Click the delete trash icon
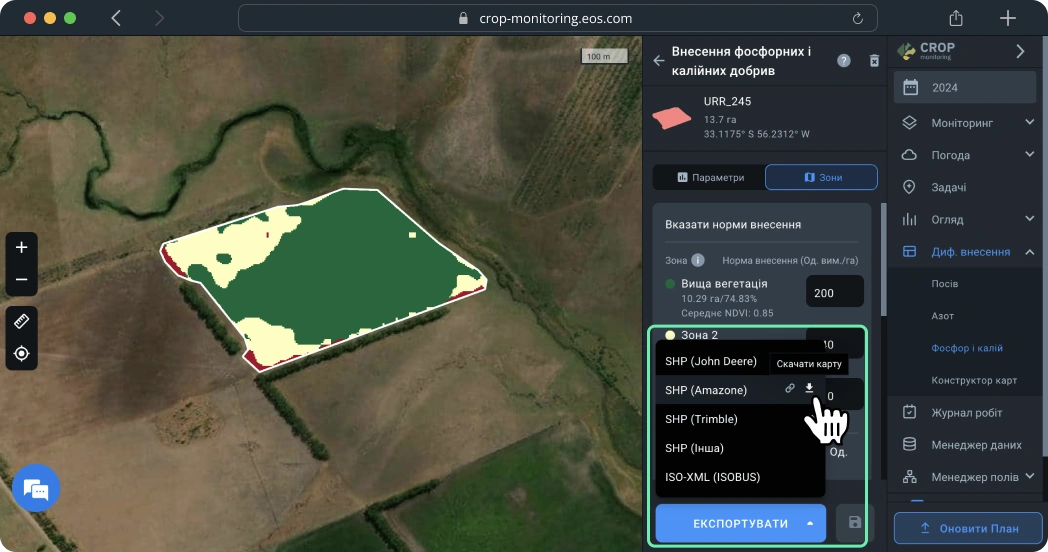Image resolution: width=1048 pixels, height=552 pixels. click(874, 61)
